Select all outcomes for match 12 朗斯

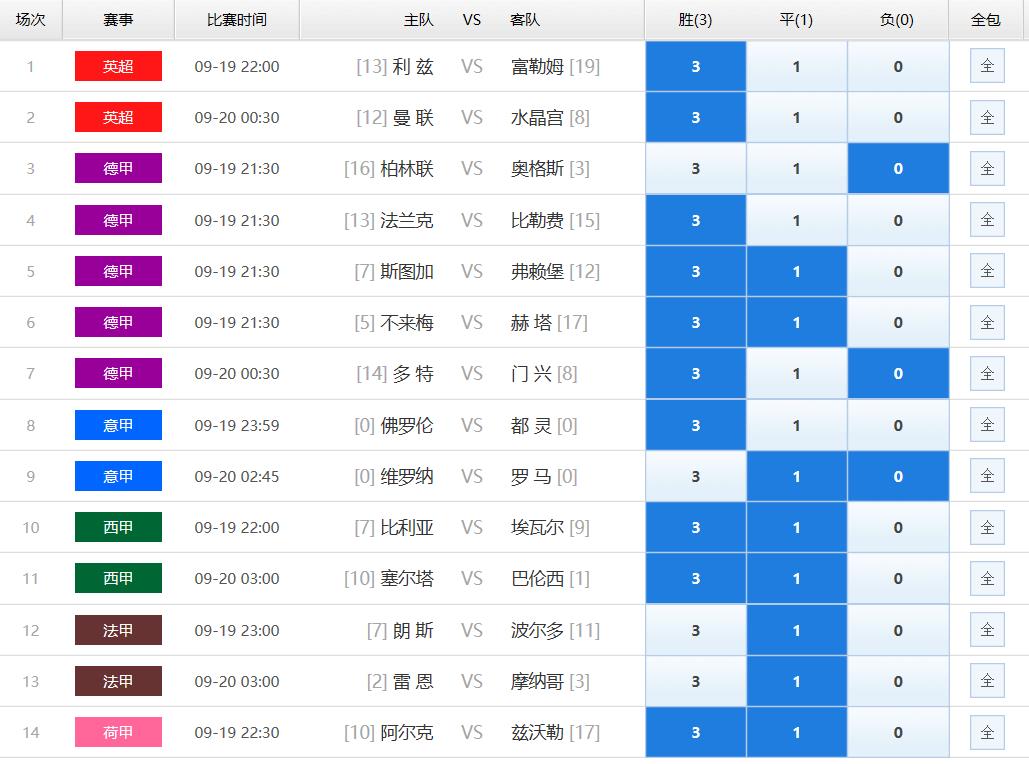(987, 629)
